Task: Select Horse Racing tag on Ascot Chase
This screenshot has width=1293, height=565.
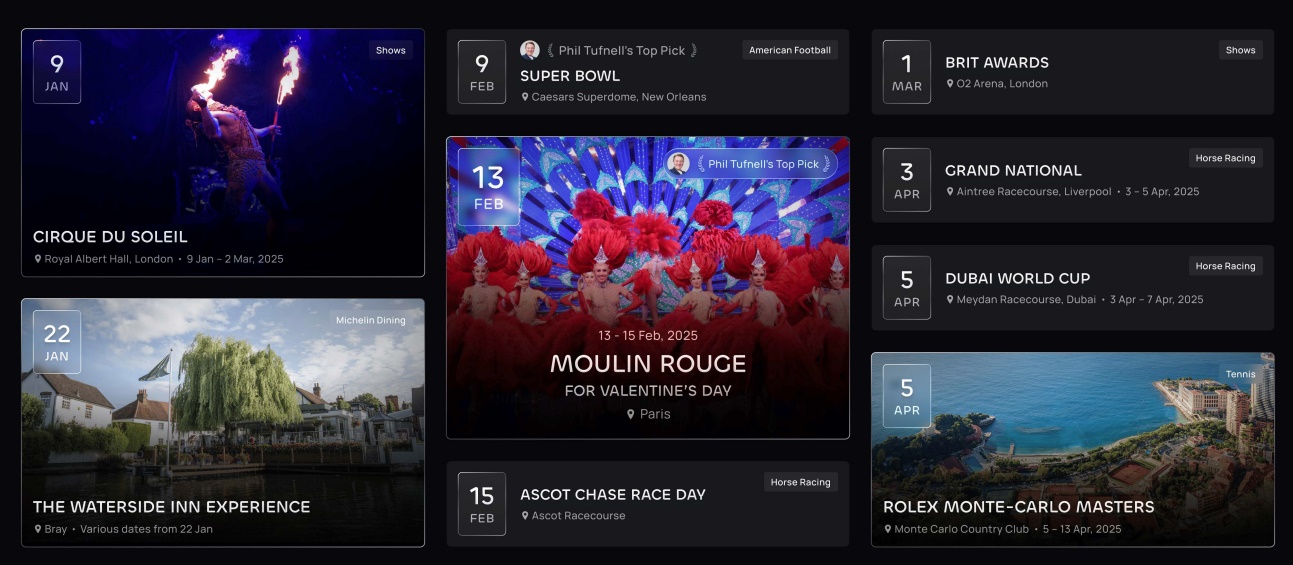Action: pos(800,482)
